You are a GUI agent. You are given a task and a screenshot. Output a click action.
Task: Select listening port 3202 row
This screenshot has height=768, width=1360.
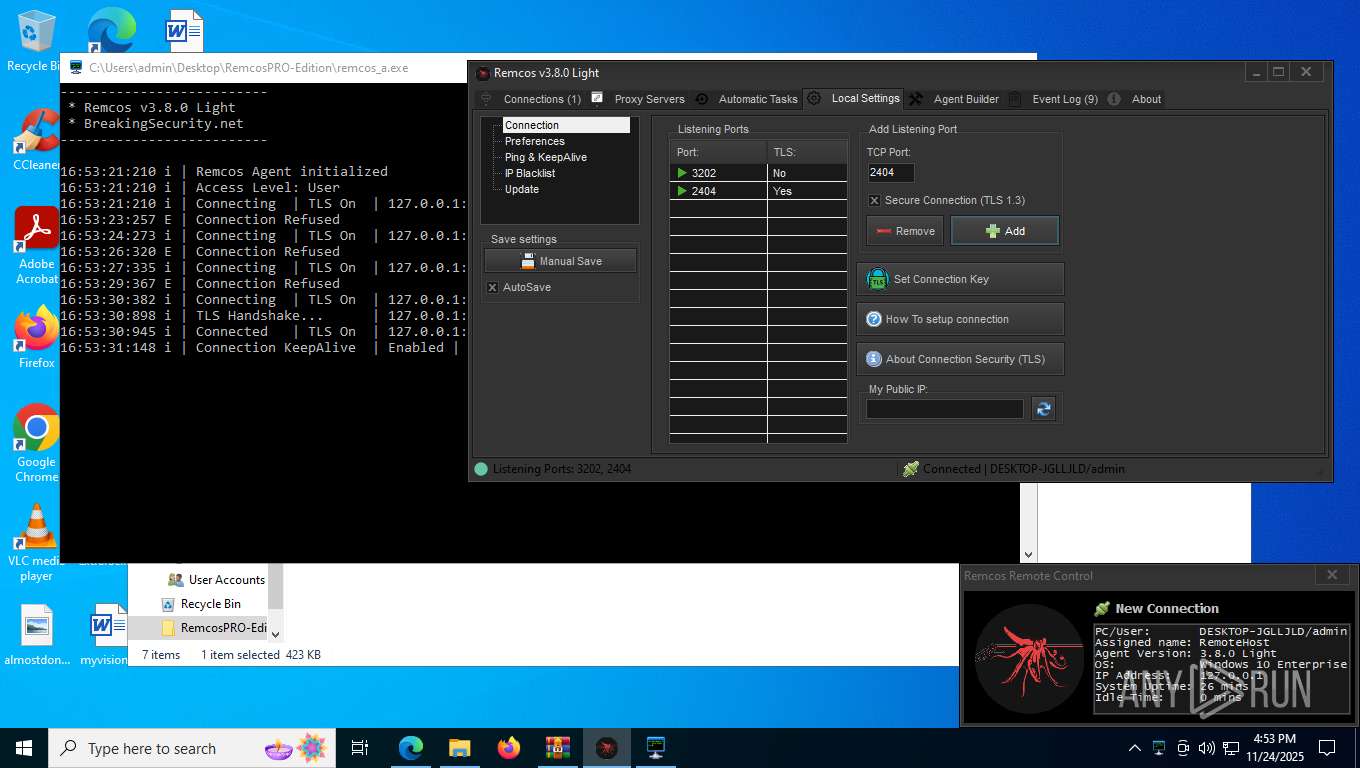coord(758,173)
